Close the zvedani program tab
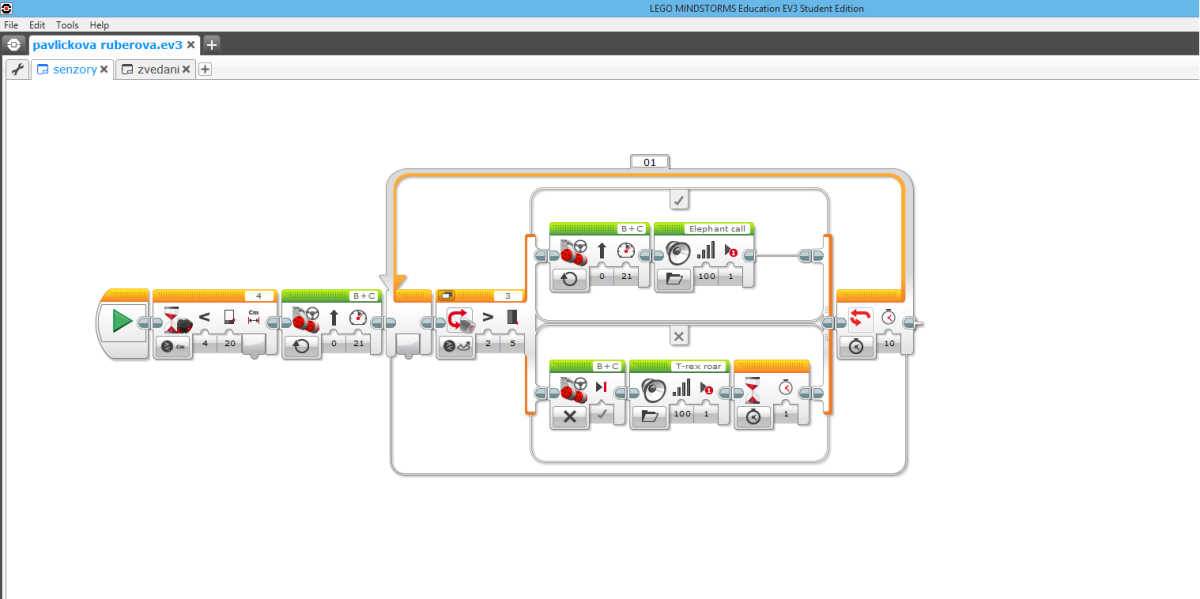 [x=186, y=70]
